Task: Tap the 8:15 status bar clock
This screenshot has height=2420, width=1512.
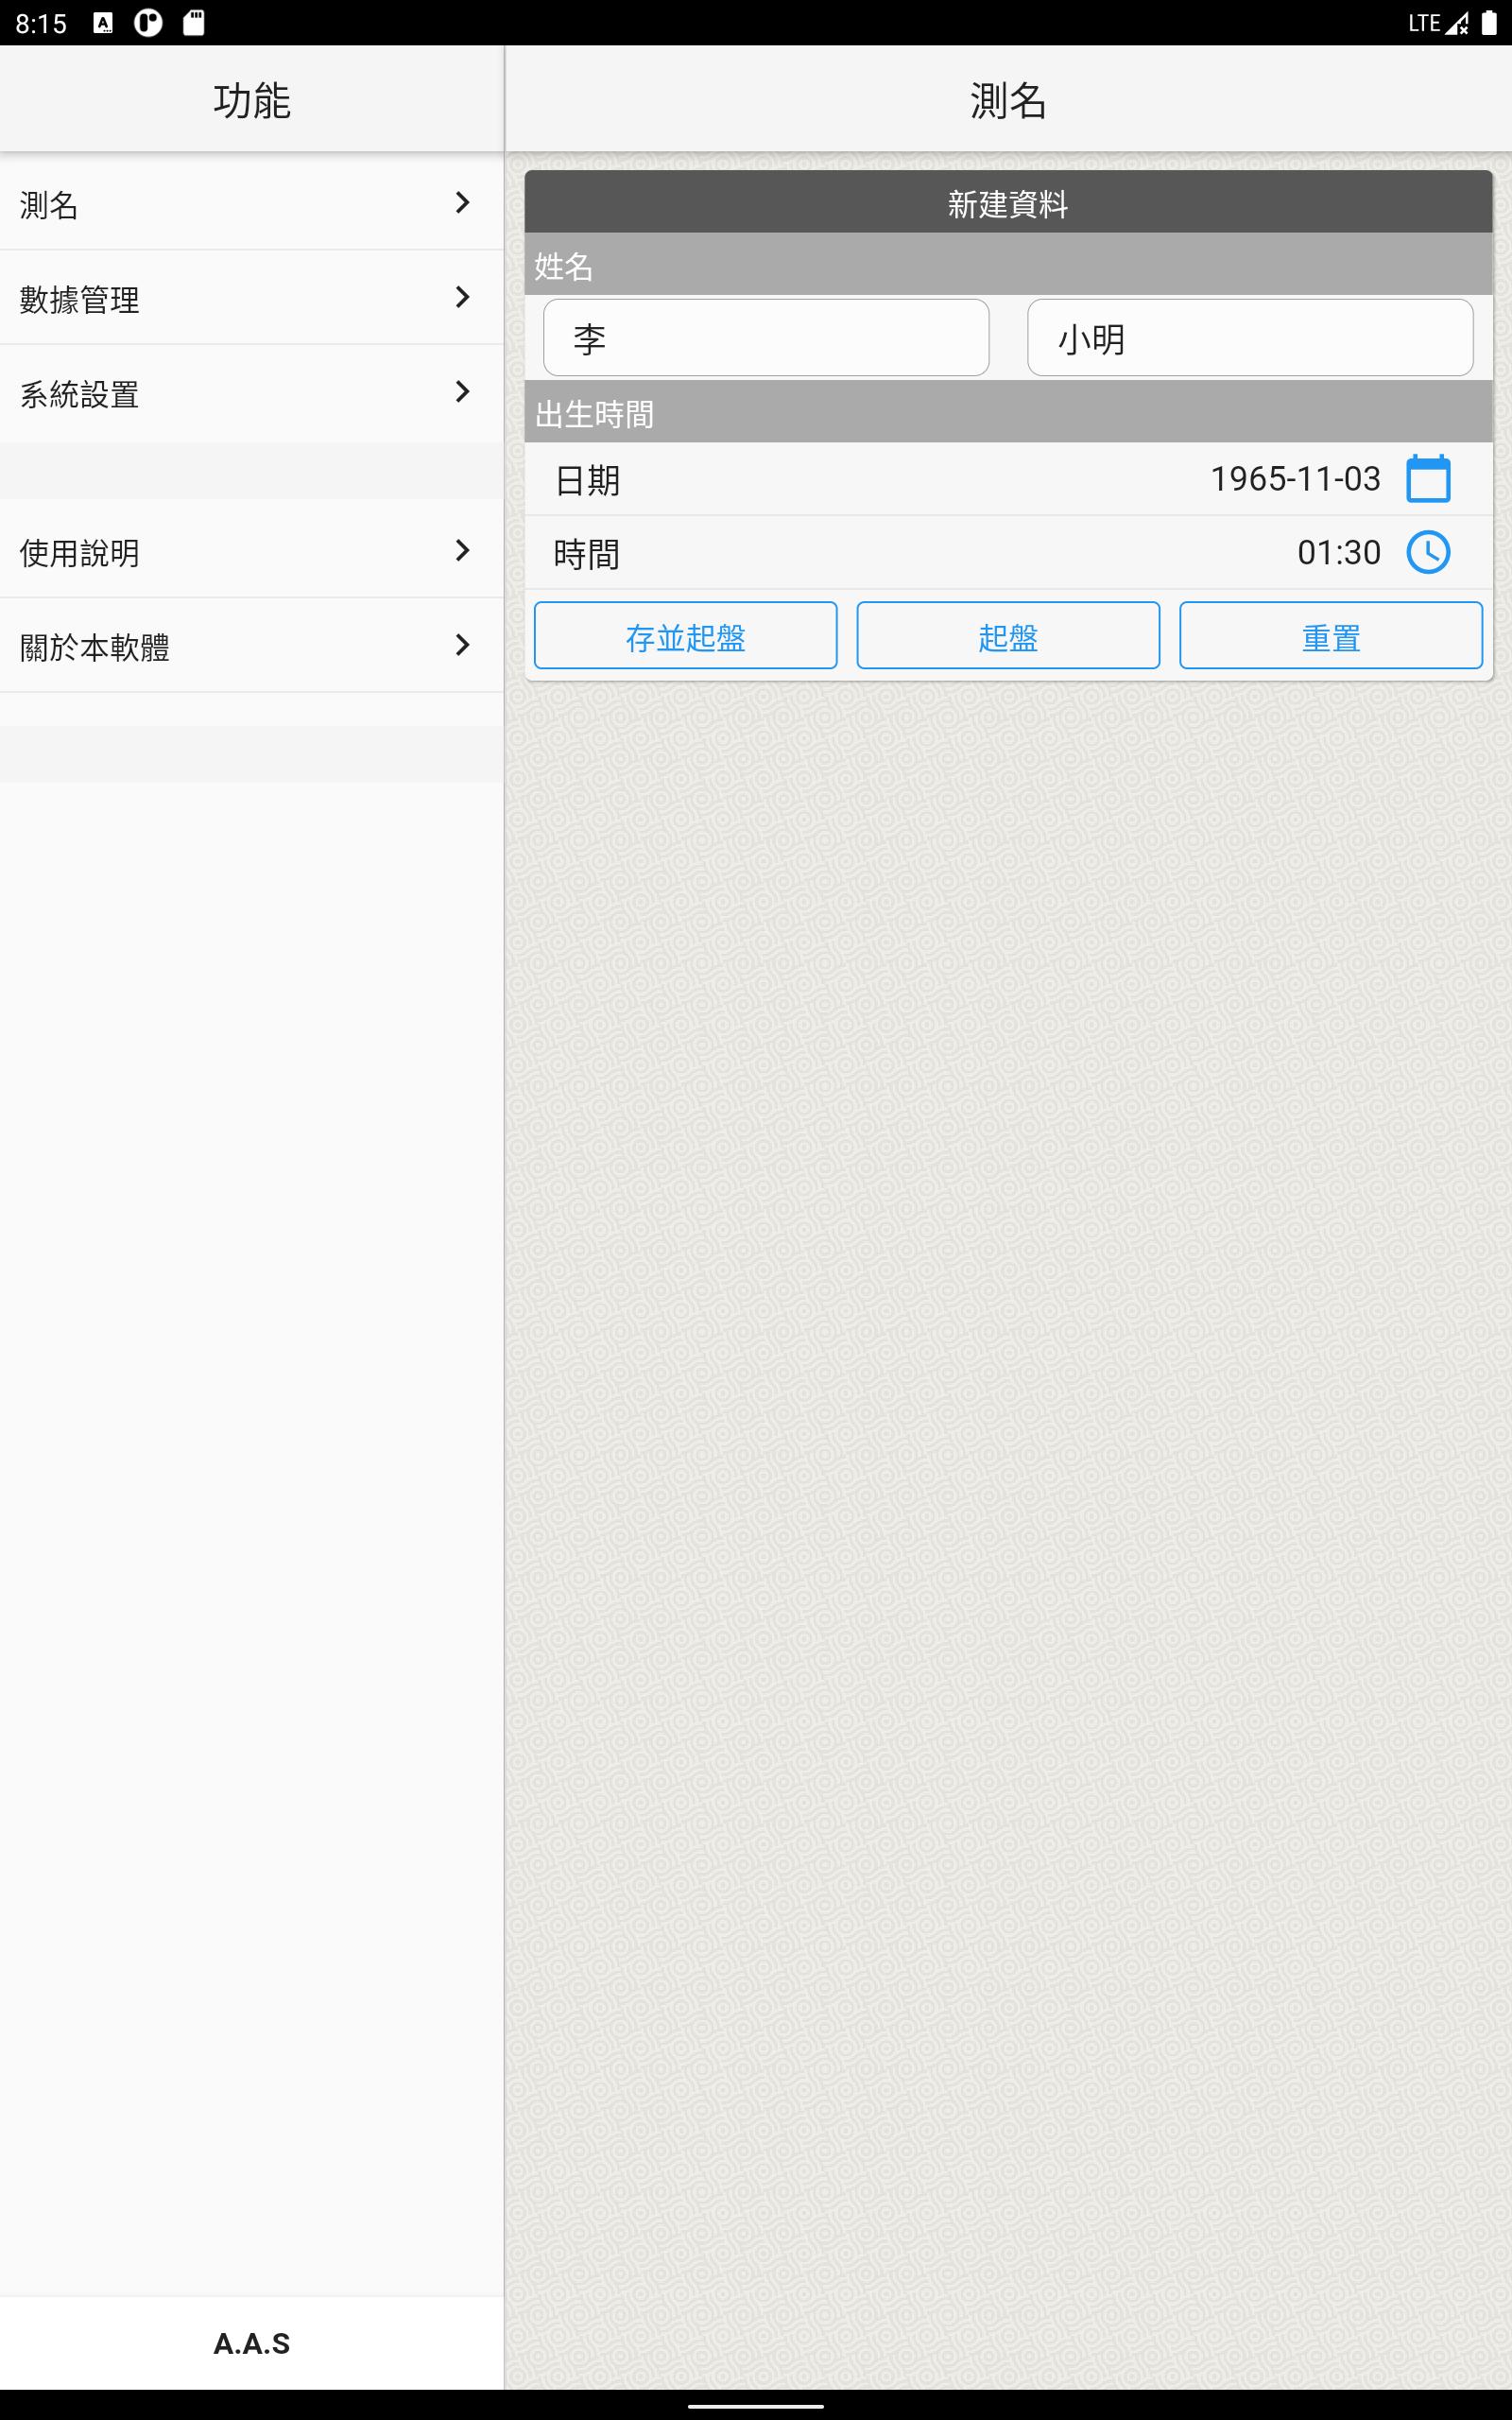Action: coord(41,24)
